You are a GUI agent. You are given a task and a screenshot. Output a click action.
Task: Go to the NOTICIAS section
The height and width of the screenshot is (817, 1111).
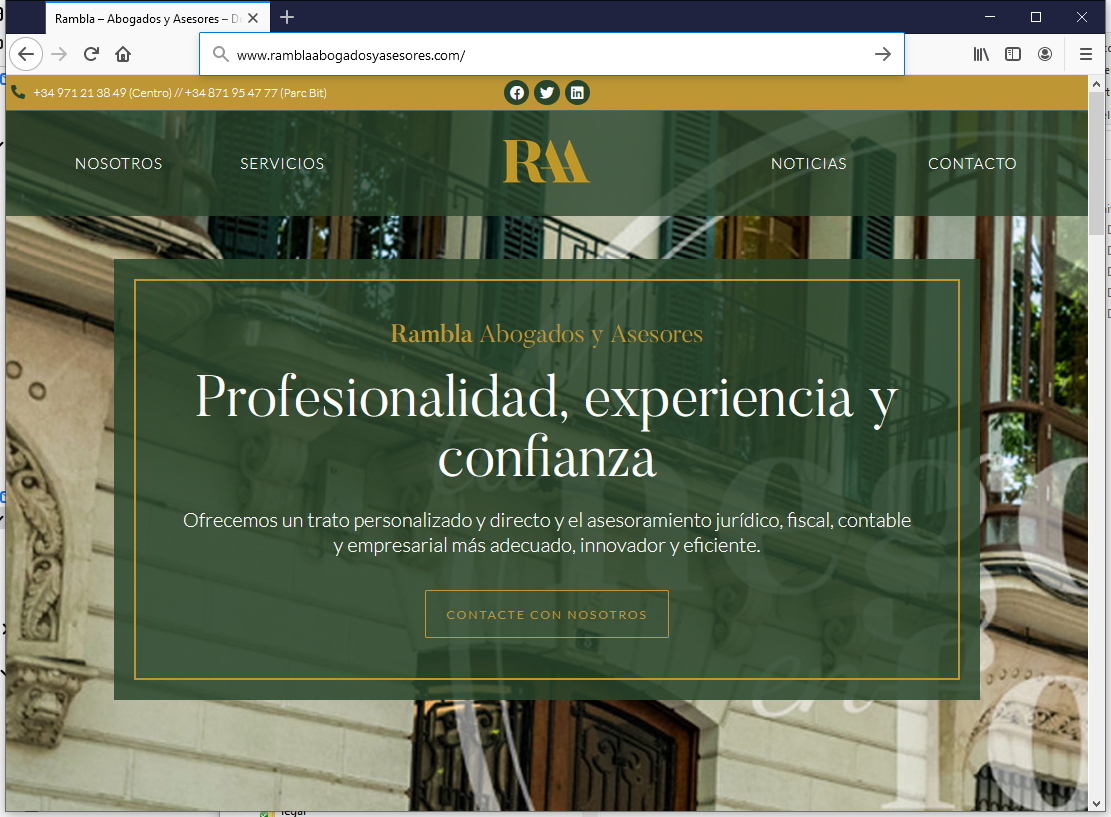[x=809, y=164]
